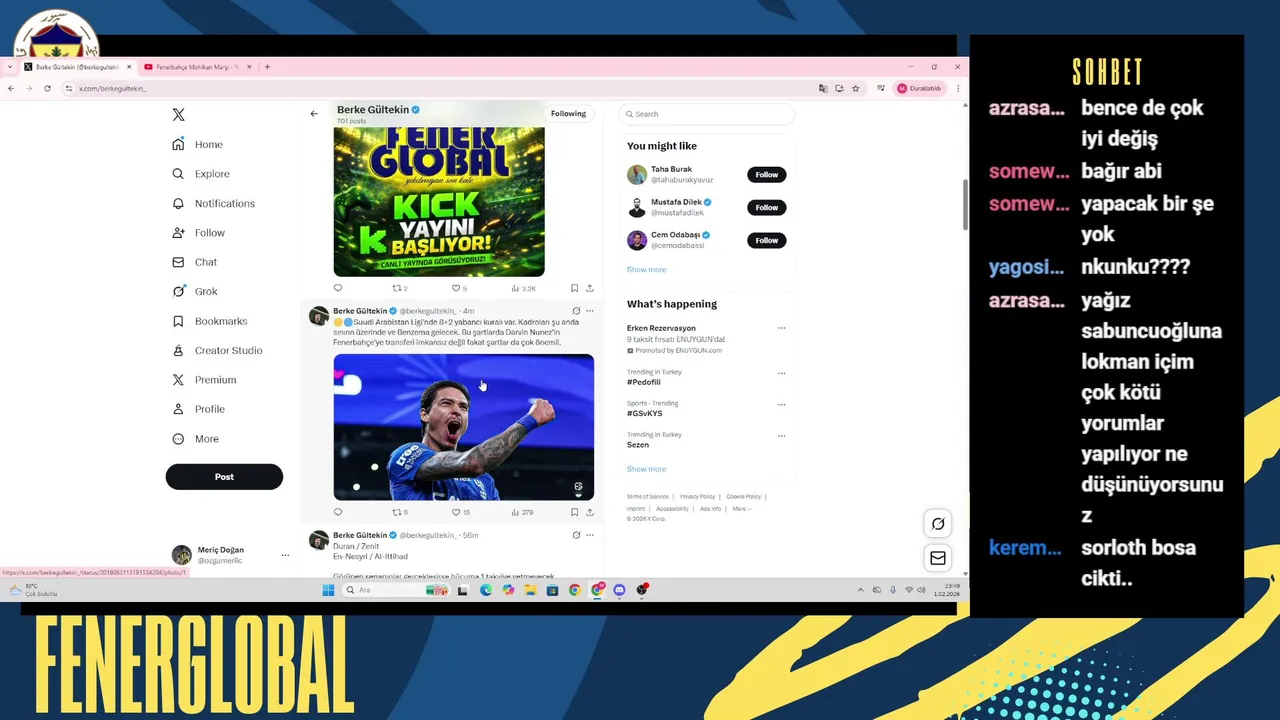
Task: Follow Taha Burak
Action: pyautogui.click(x=767, y=175)
